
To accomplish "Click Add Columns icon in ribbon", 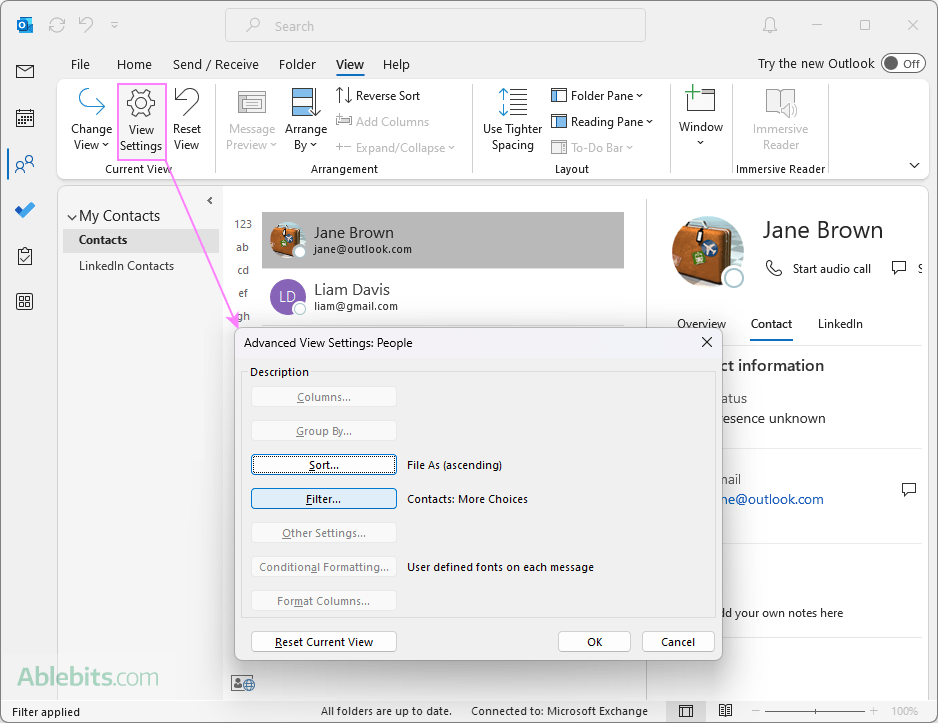I will [343, 121].
